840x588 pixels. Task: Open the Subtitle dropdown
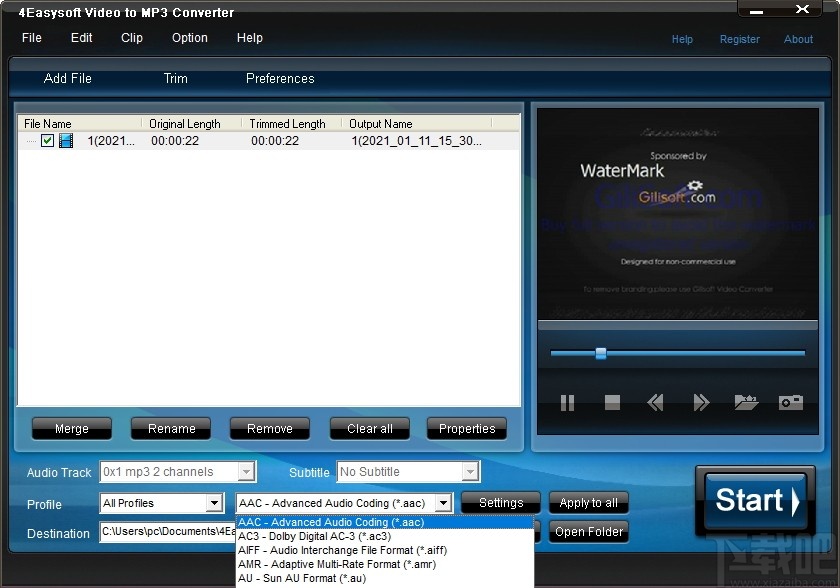(x=472, y=471)
